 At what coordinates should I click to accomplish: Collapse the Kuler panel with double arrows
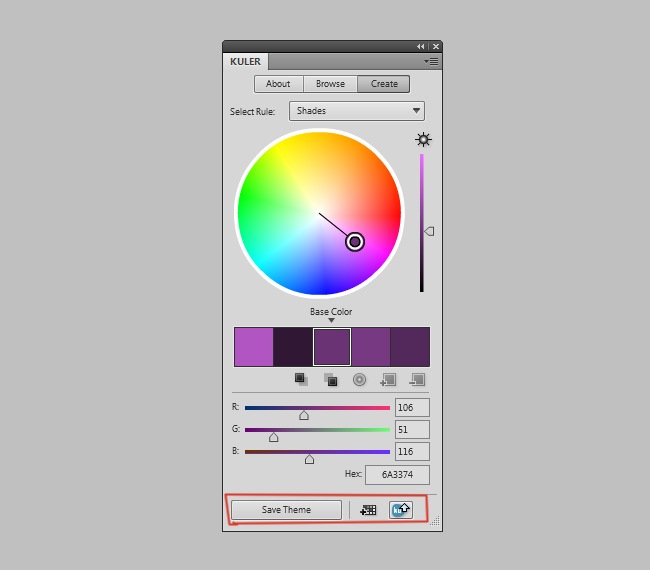[421, 46]
